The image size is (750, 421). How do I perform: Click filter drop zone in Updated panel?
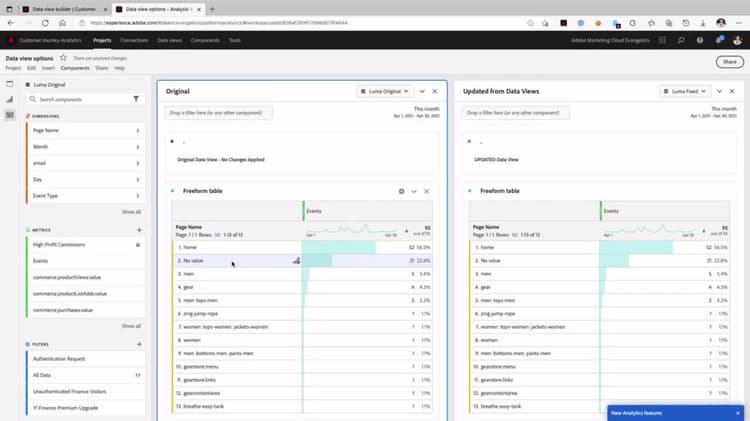tap(515, 113)
